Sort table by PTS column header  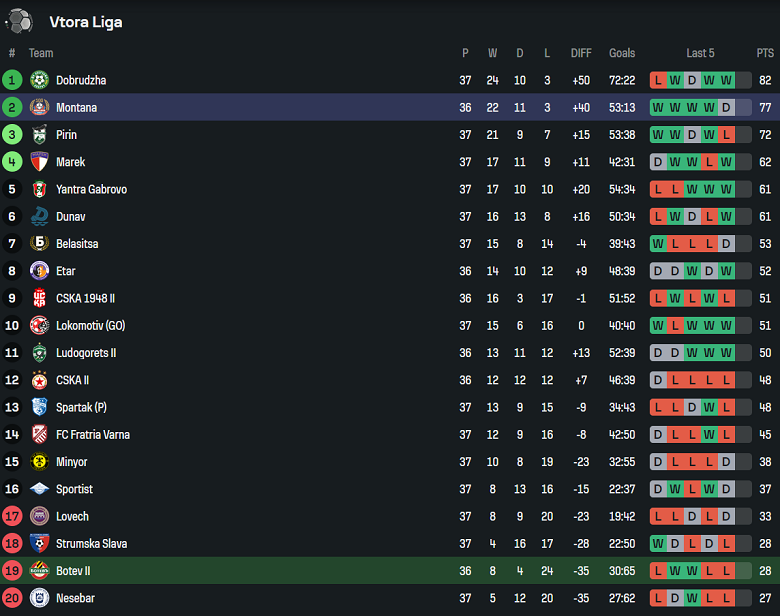(x=765, y=53)
